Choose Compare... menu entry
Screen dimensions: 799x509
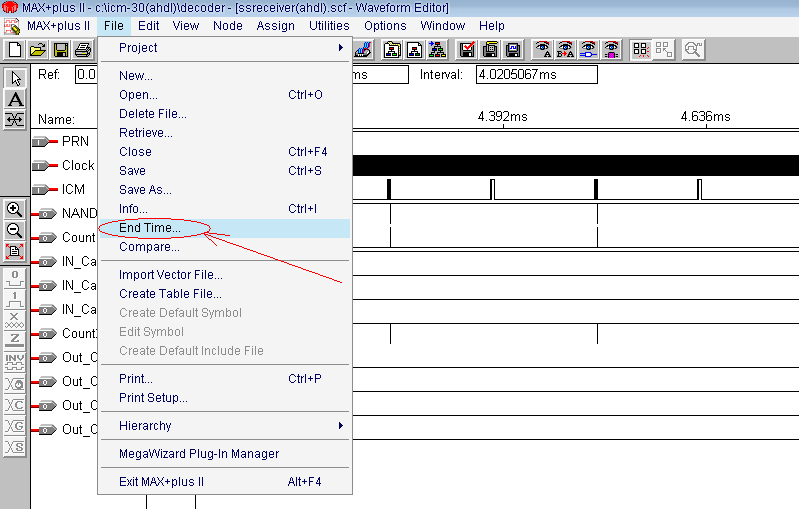(225, 247)
